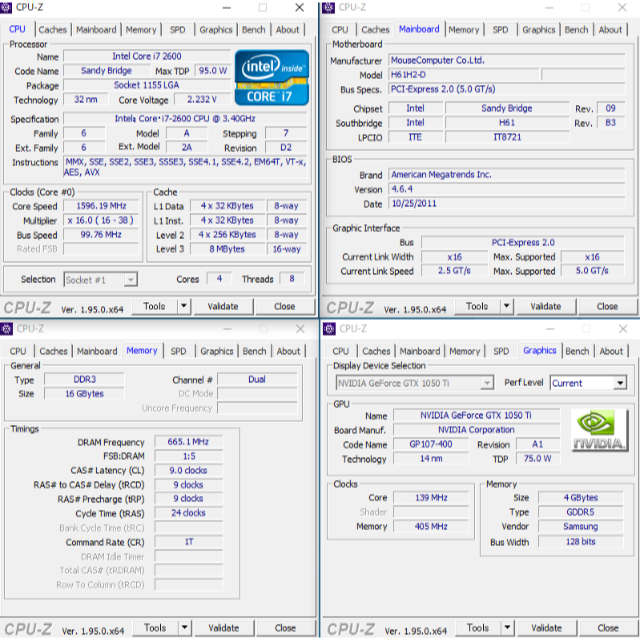
Task: Click the Intel Core i7 logo
Action: point(272,77)
